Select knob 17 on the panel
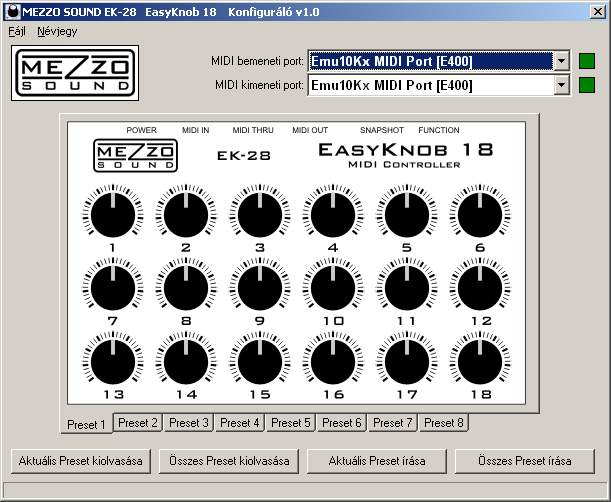Viewport: 611px width, 502px height. point(406,362)
